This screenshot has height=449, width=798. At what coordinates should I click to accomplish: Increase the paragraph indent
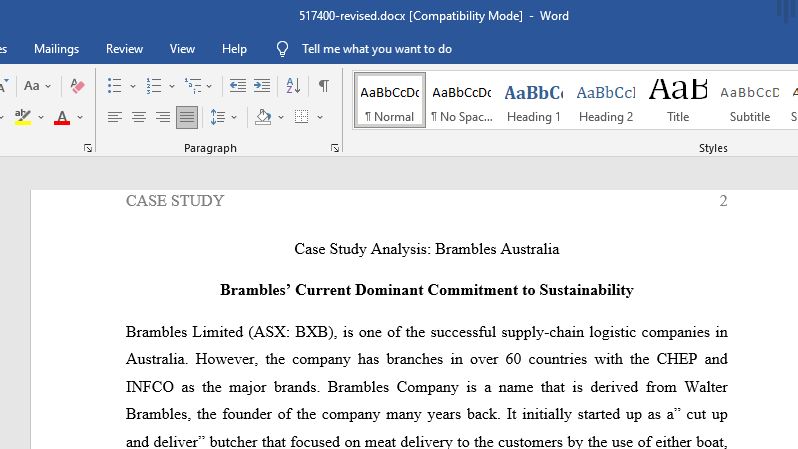tap(262, 86)
